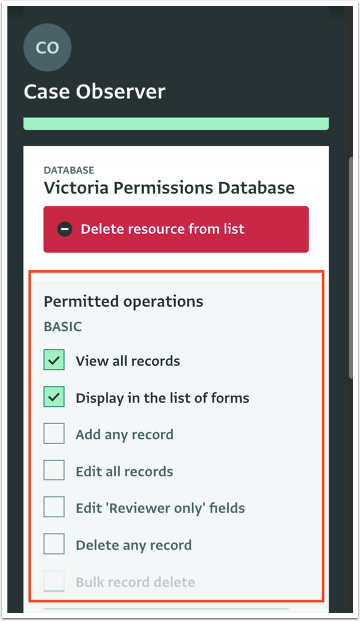360x621 pixels.
Task: Click the Permitted operations heading
Action: click(x=123, y=302)
